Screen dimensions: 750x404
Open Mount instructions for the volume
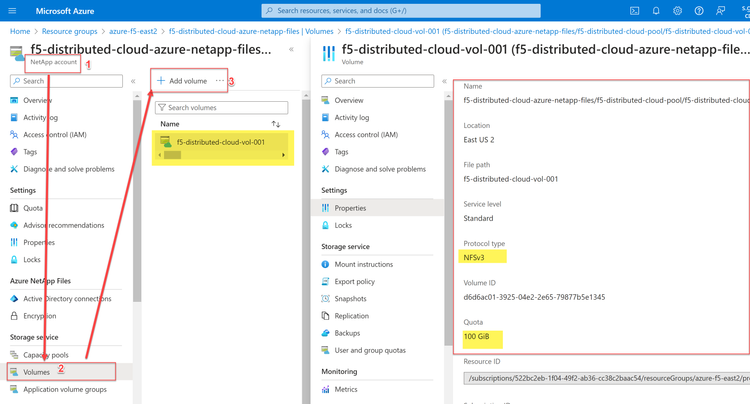363,264
